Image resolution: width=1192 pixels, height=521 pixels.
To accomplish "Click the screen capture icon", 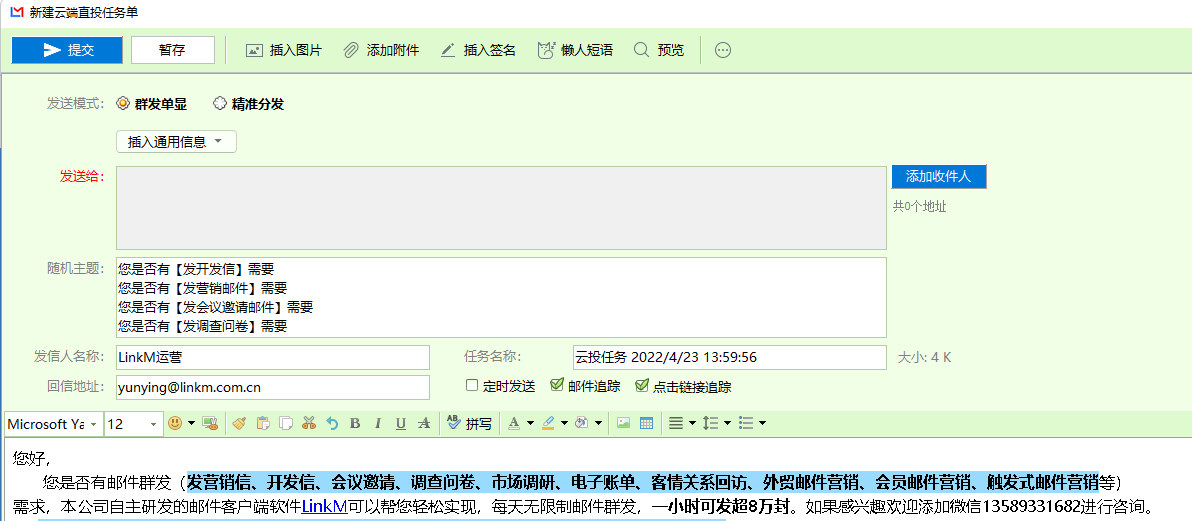I will click(x=210, y=424).
